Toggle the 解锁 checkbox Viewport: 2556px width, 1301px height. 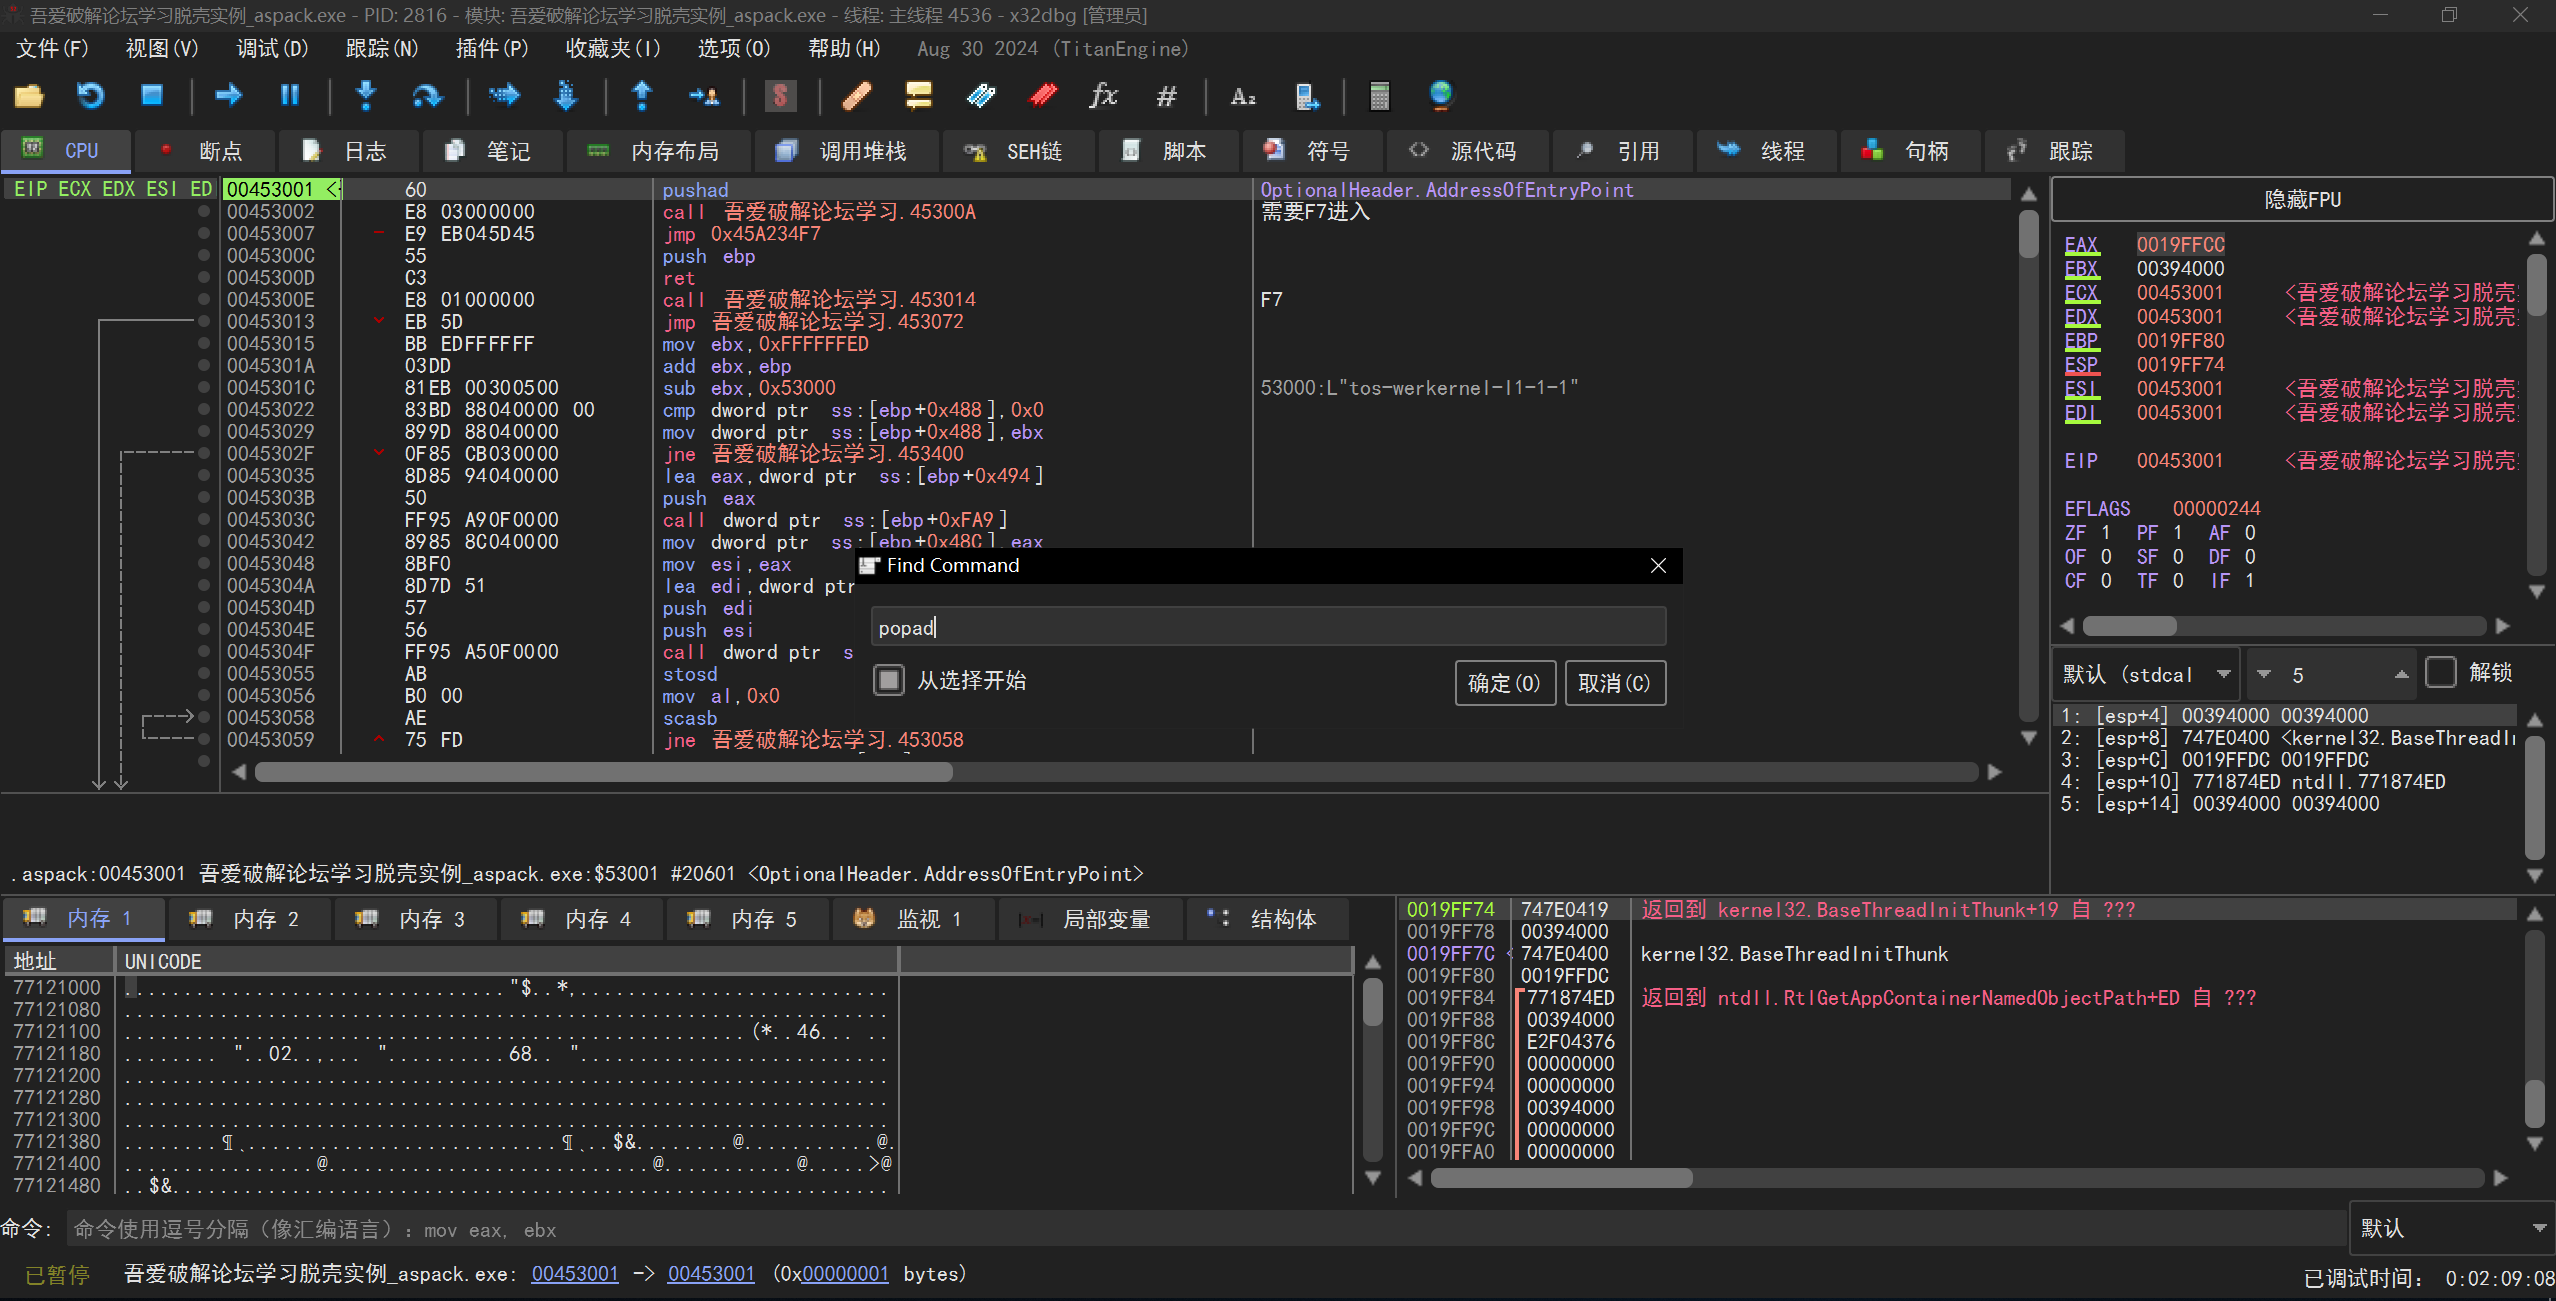[2441, 673]
